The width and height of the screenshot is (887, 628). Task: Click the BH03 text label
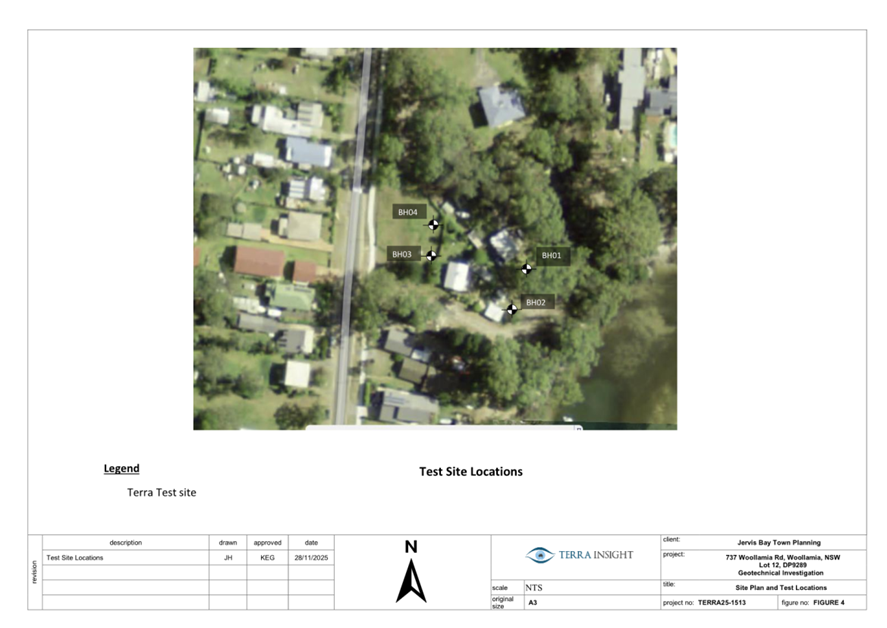coord(402,255)
